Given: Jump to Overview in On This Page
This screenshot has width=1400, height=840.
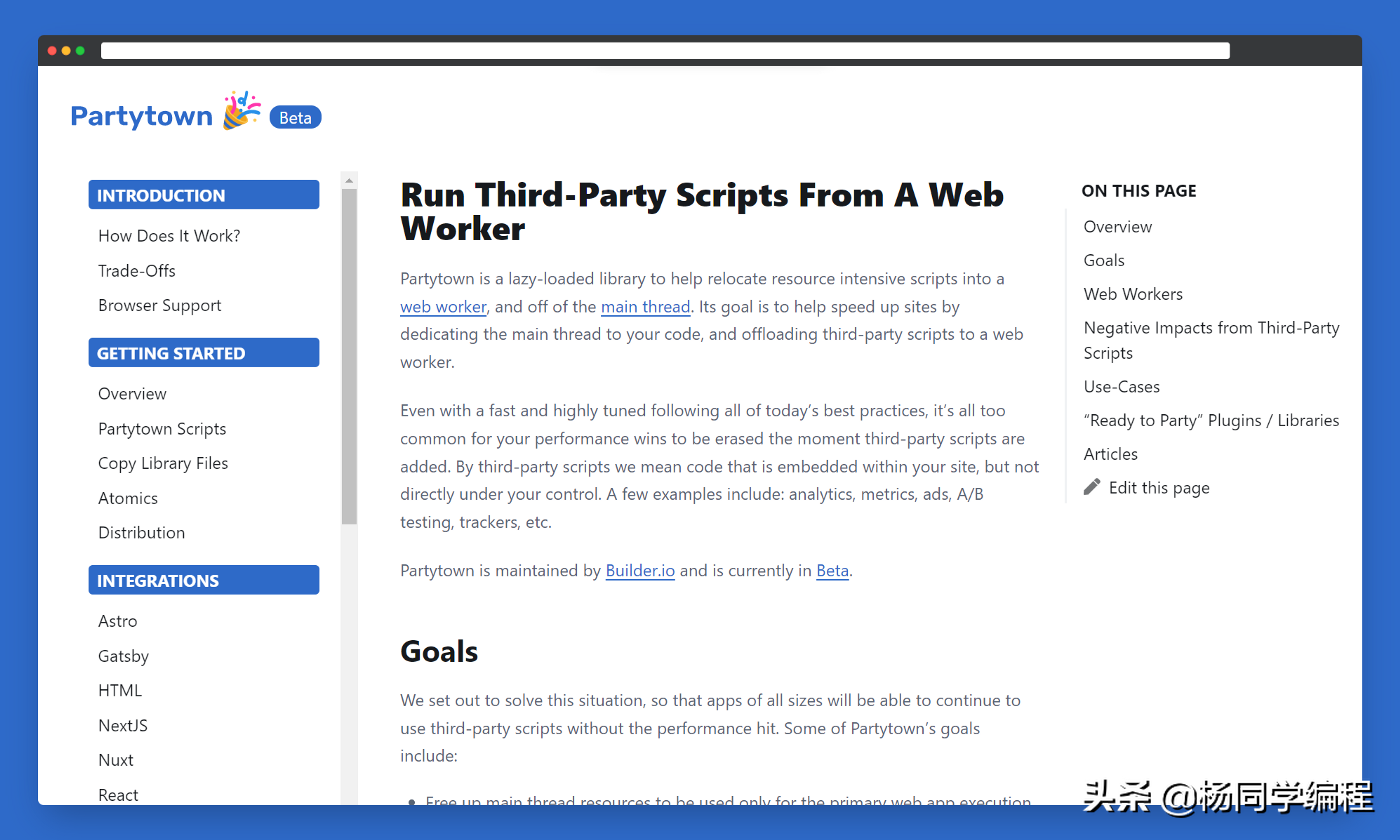Looking at the screenshot, I should pos(1118,227).
